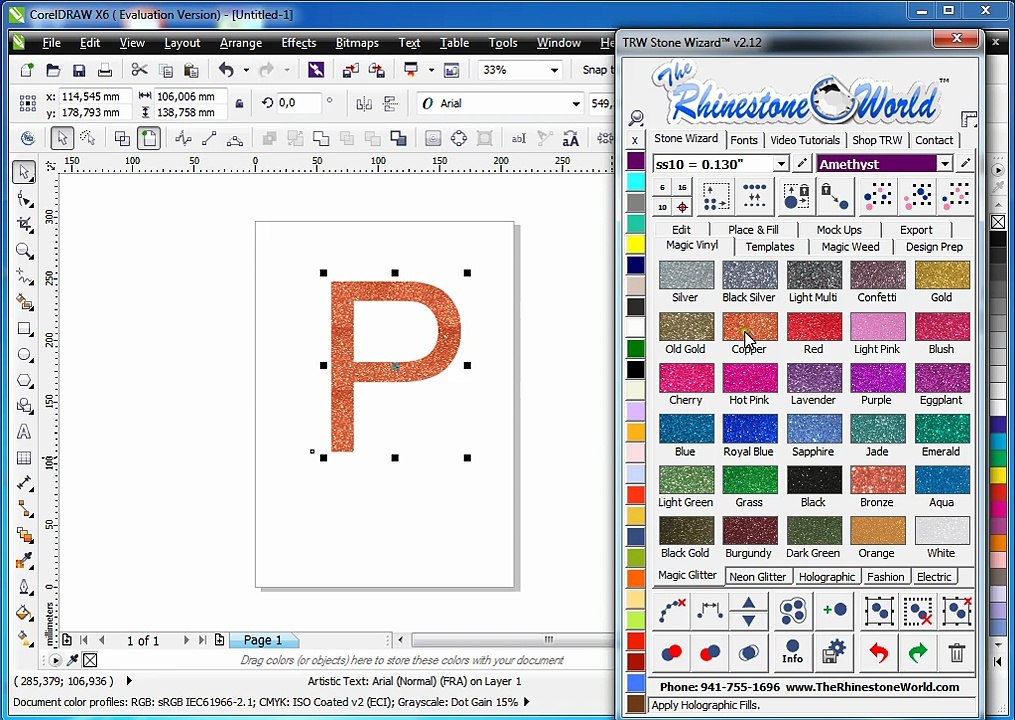Open the Magic Weed tab
Screen dimensions: 1015x720
coord(850,247)
